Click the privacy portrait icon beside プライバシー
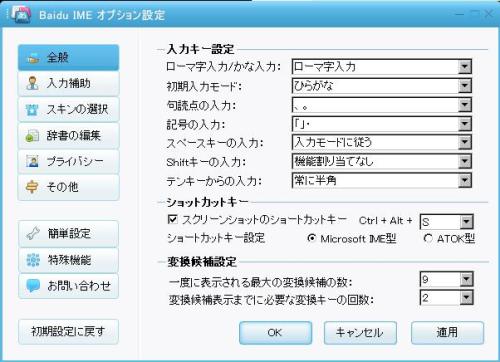500x362 pixels. (x=32, y=161)
